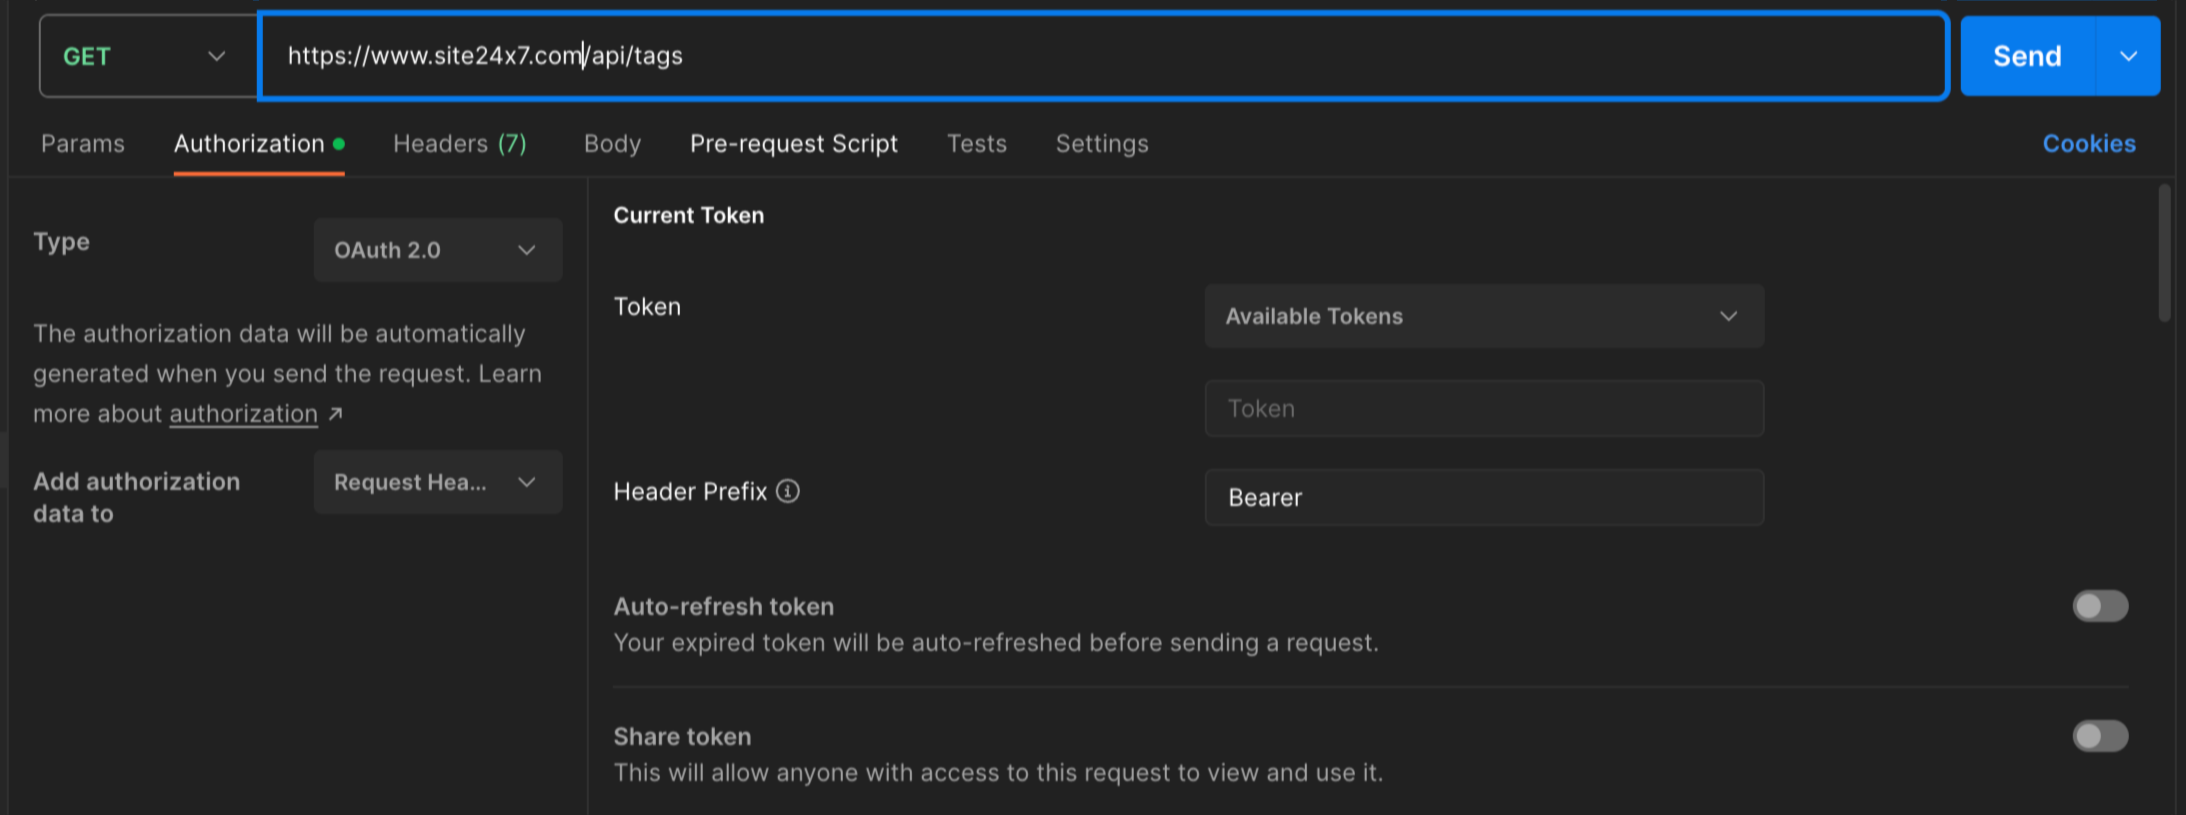This screenshot has height=815, width=2186.
Task: Click the external link arrow beside authorization
Action: (x=336, y=414)
